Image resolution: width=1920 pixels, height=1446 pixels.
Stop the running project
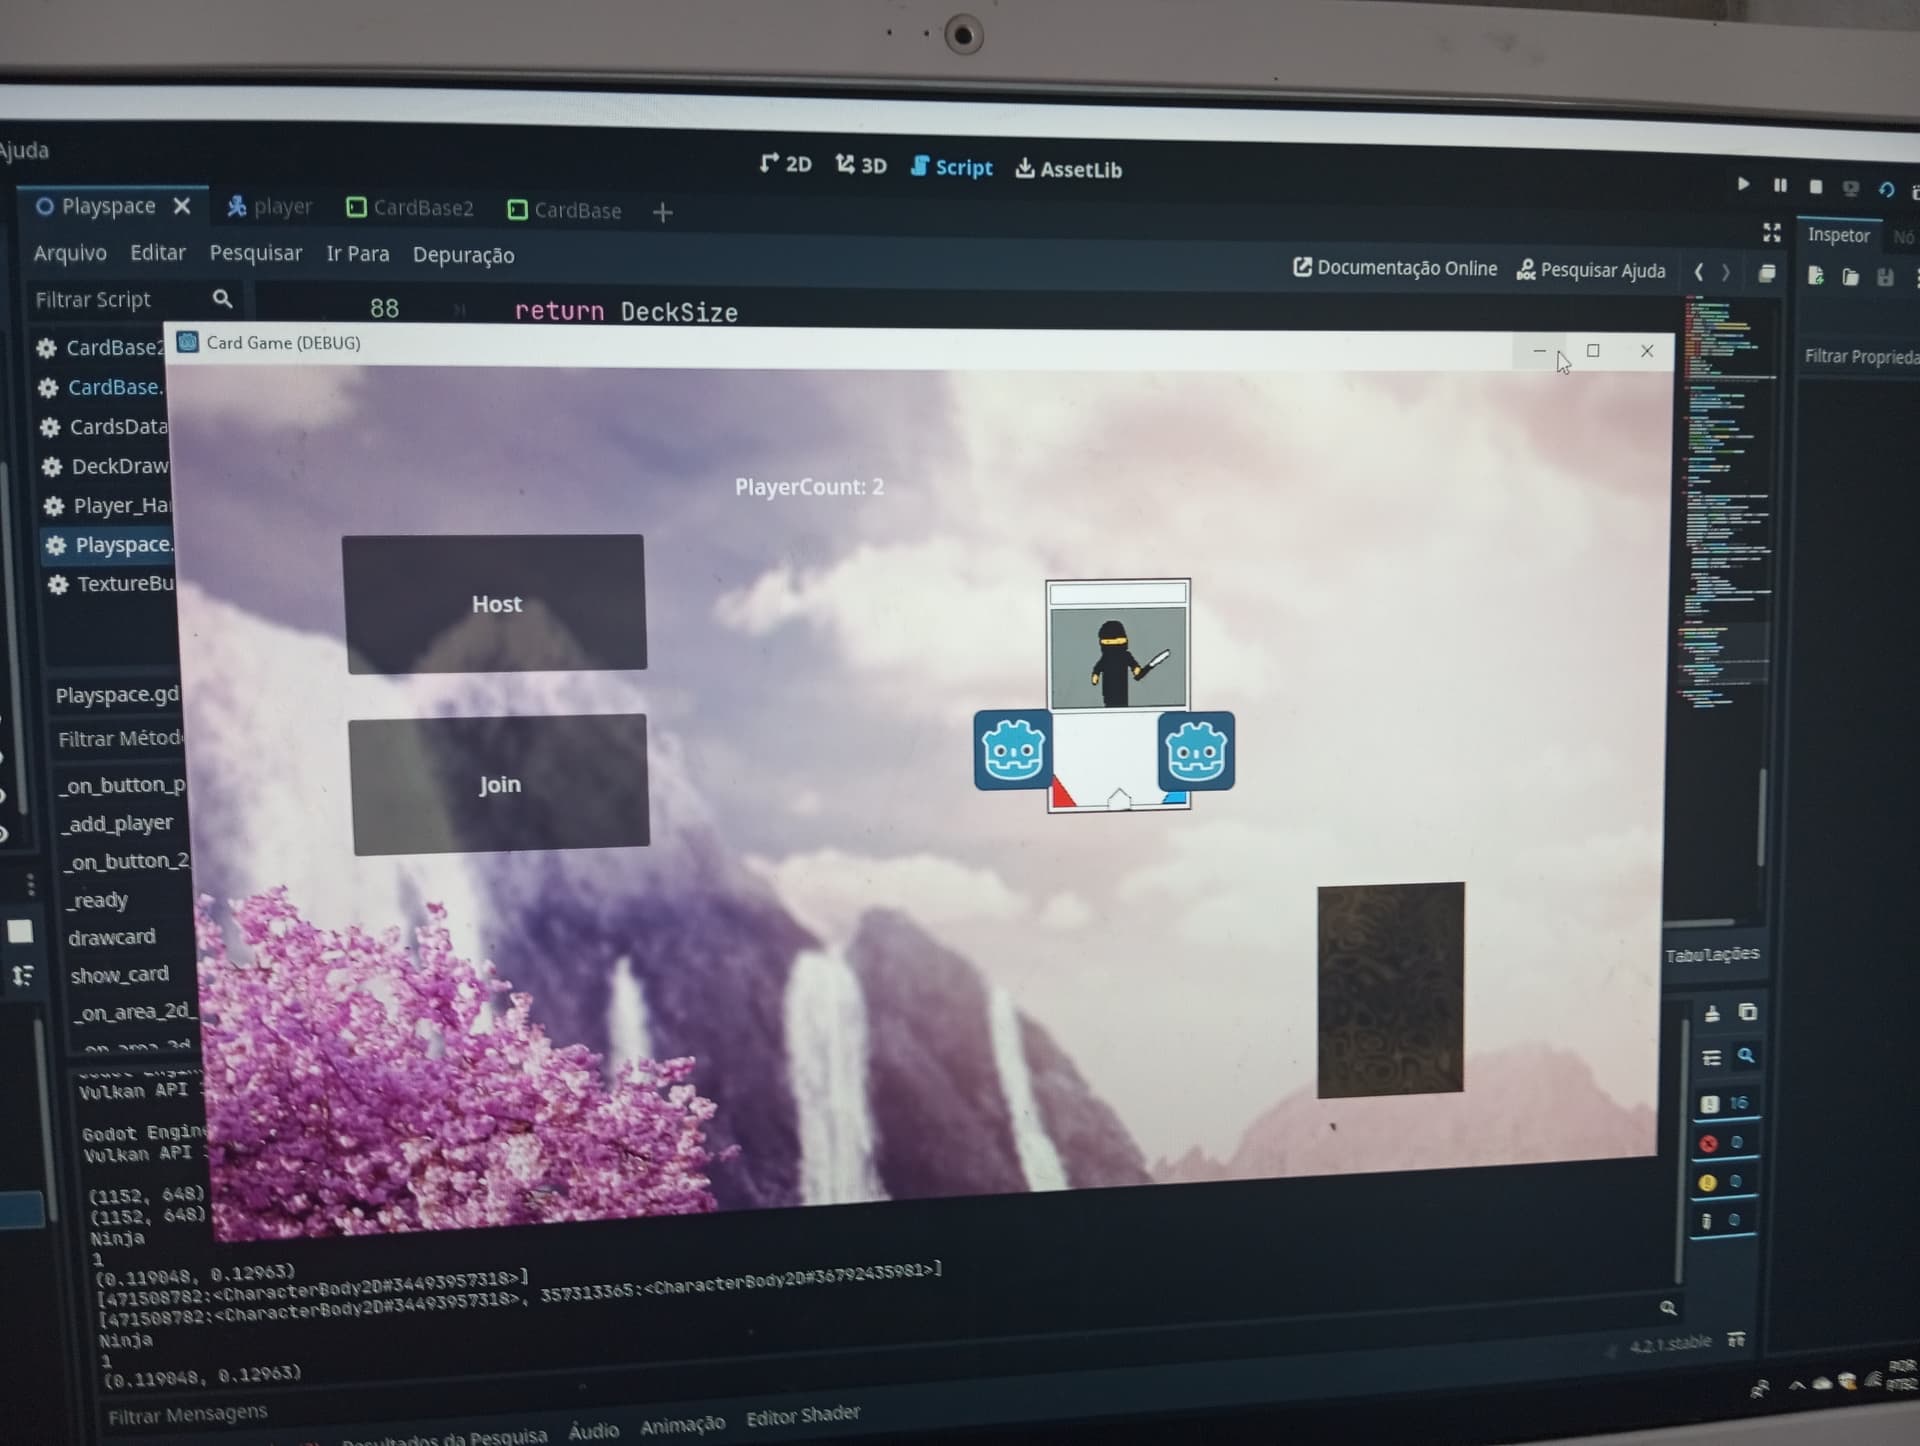[x=1816, y=186]
